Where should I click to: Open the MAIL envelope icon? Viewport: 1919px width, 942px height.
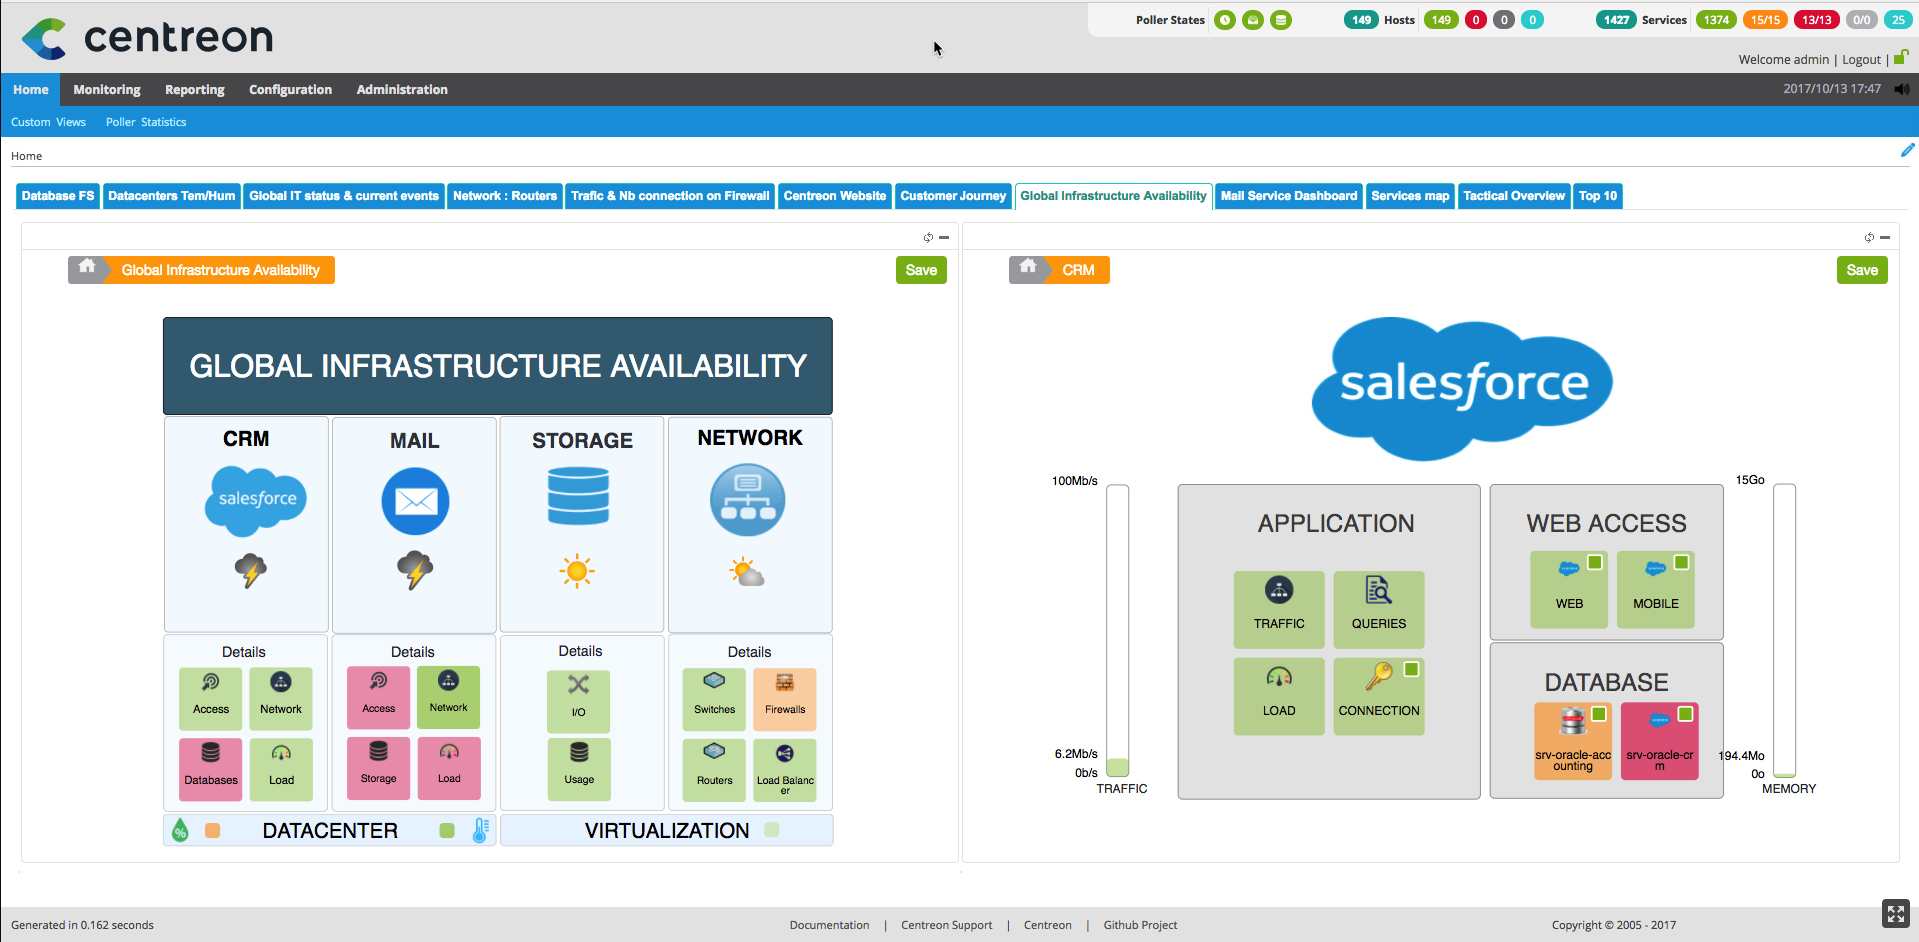pyautogui.click(x=415, y=501)
